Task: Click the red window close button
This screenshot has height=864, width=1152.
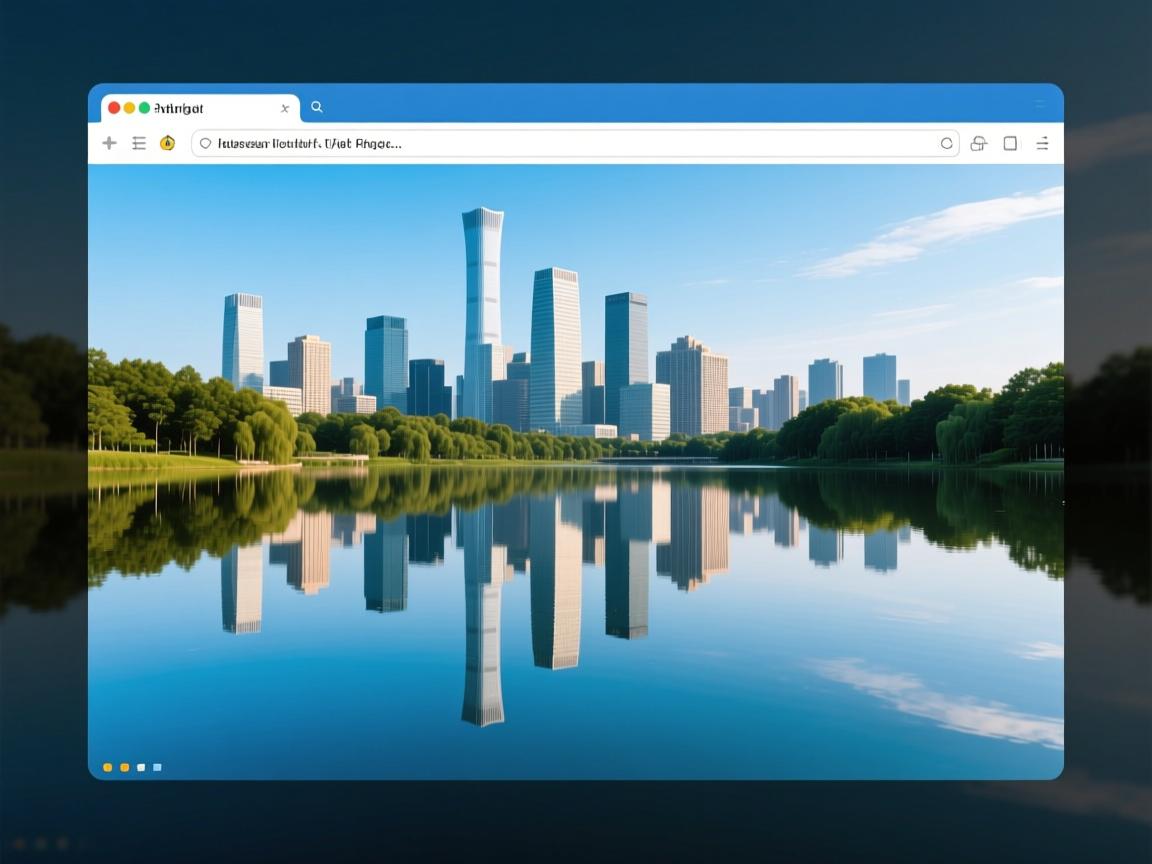Action: click(114, 108)
